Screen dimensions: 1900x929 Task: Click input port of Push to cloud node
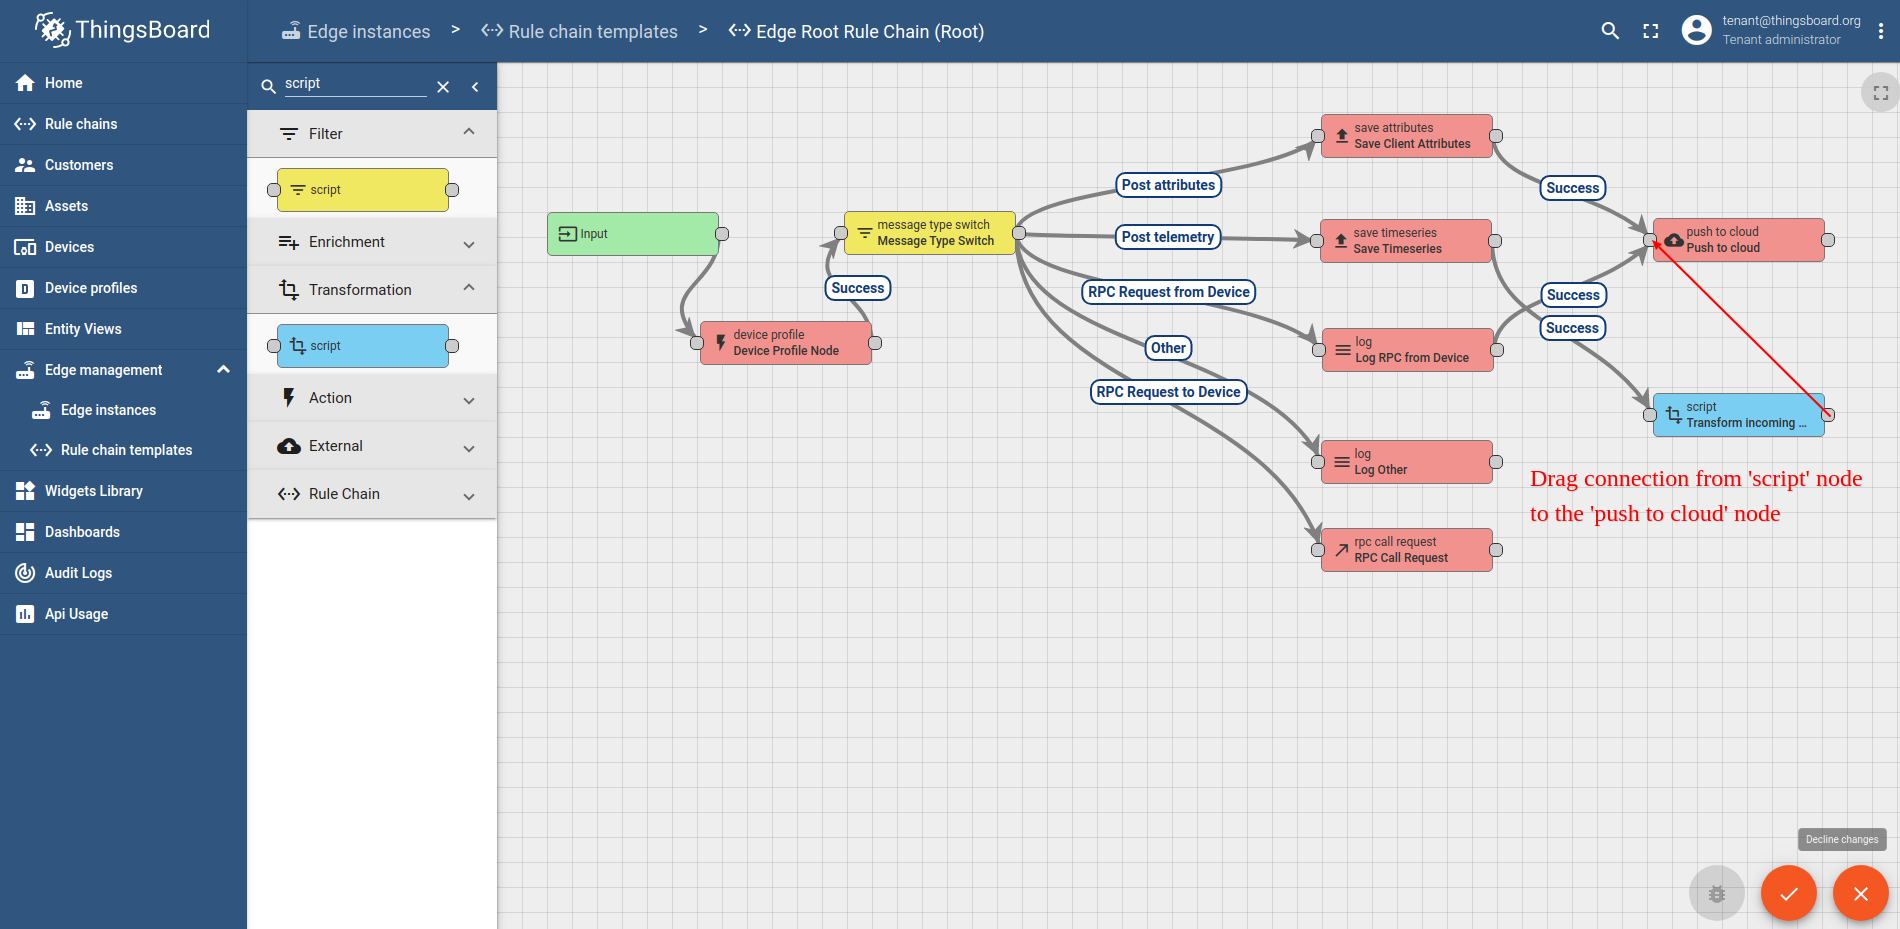coord(1650,240)
